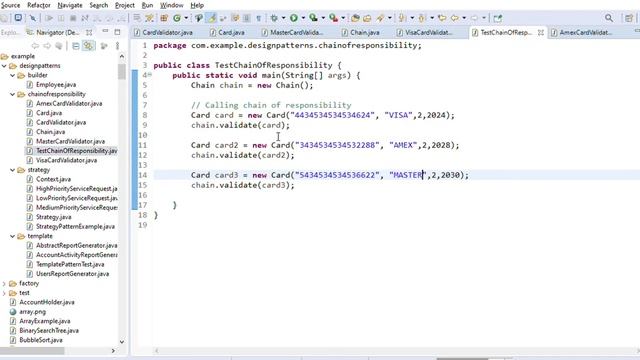This screenshot has width=640, height=360.
Task: Collapse the strategy folder
Action: tap(13, 170)
